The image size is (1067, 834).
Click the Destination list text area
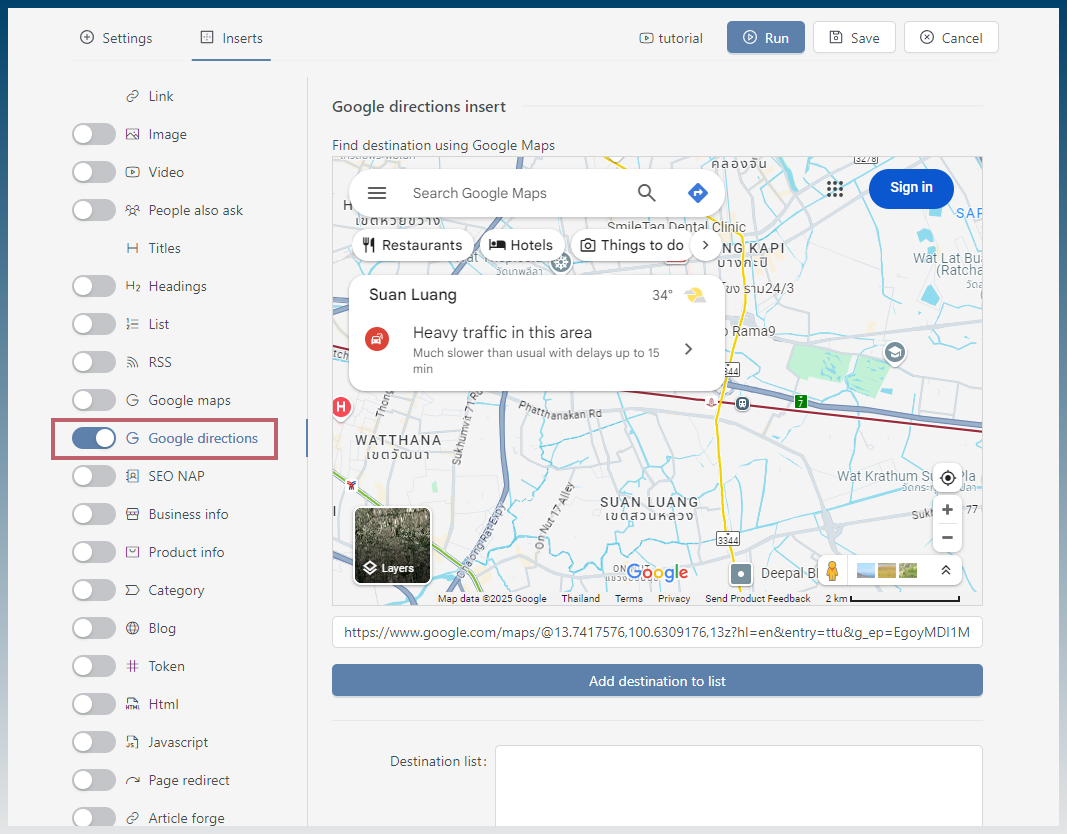pos(739,786)
